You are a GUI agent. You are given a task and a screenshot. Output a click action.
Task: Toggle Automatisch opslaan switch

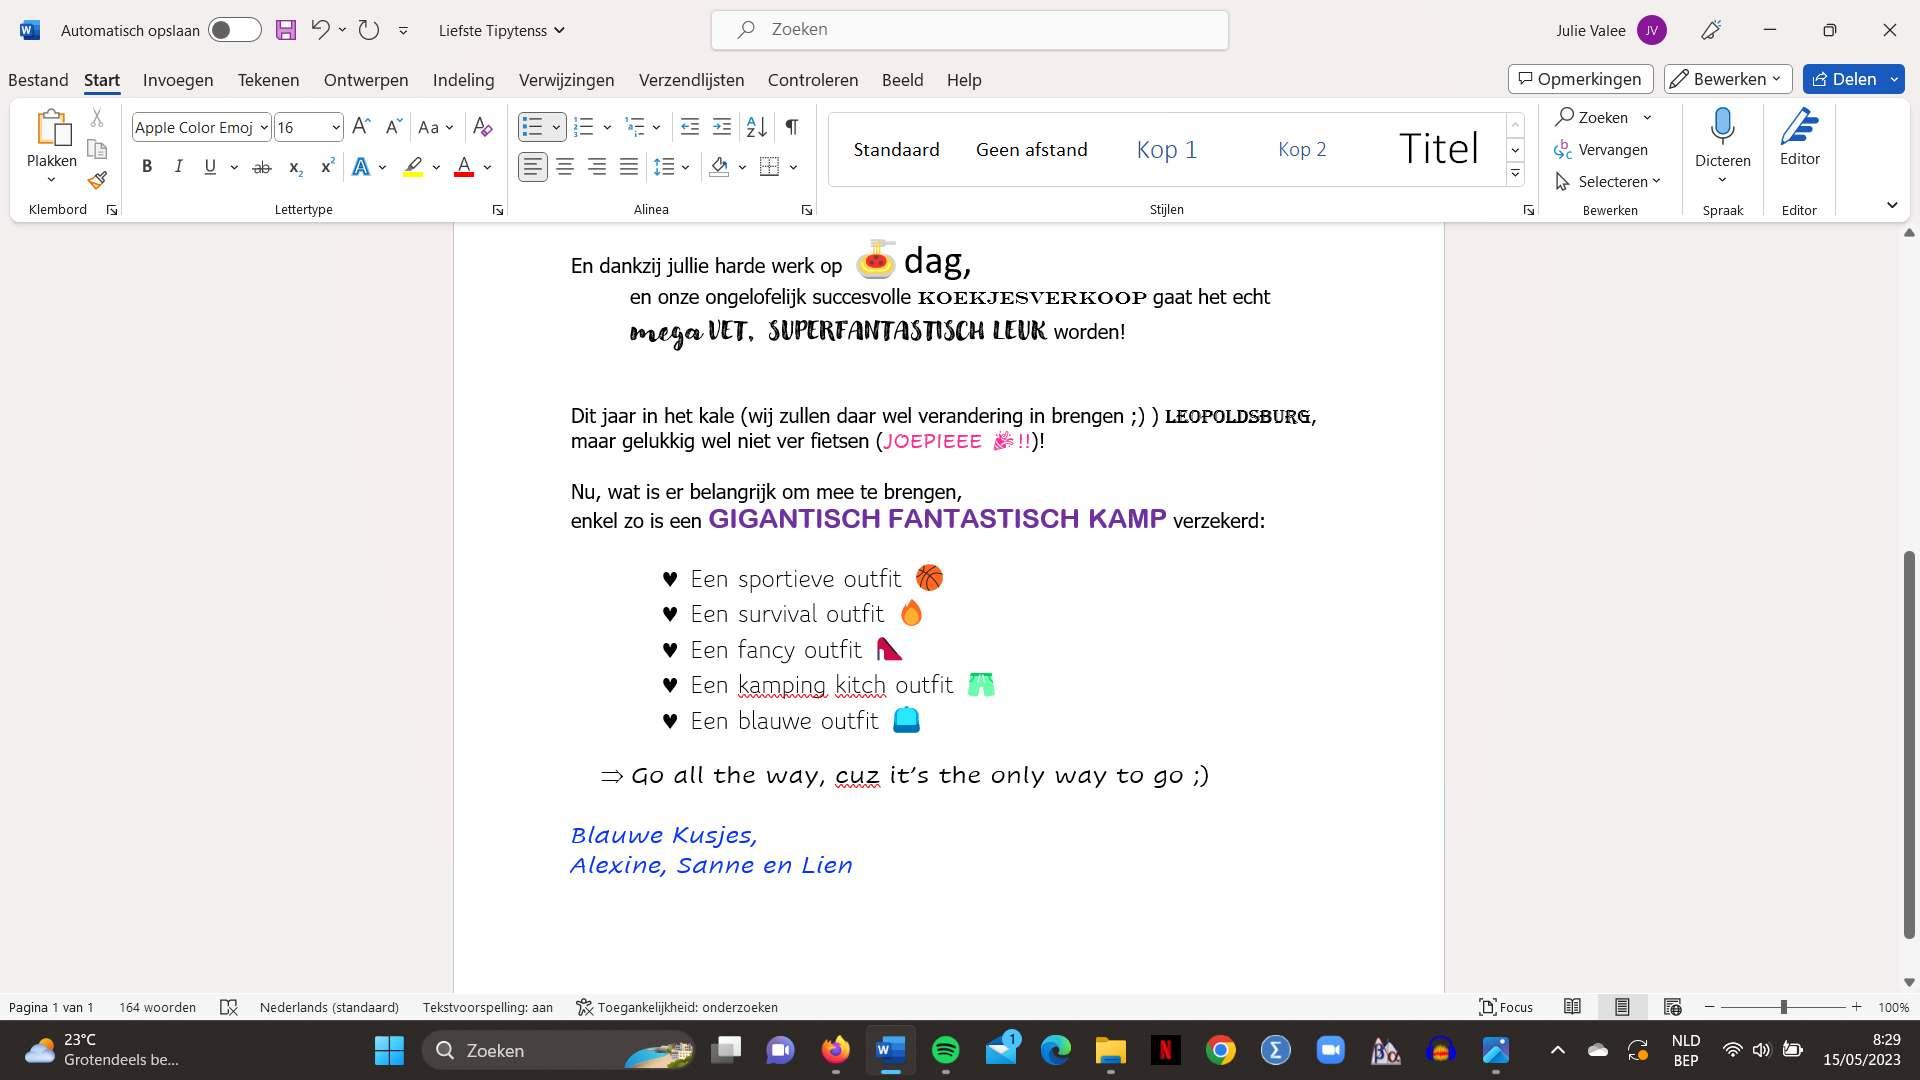tap(234, 30)
